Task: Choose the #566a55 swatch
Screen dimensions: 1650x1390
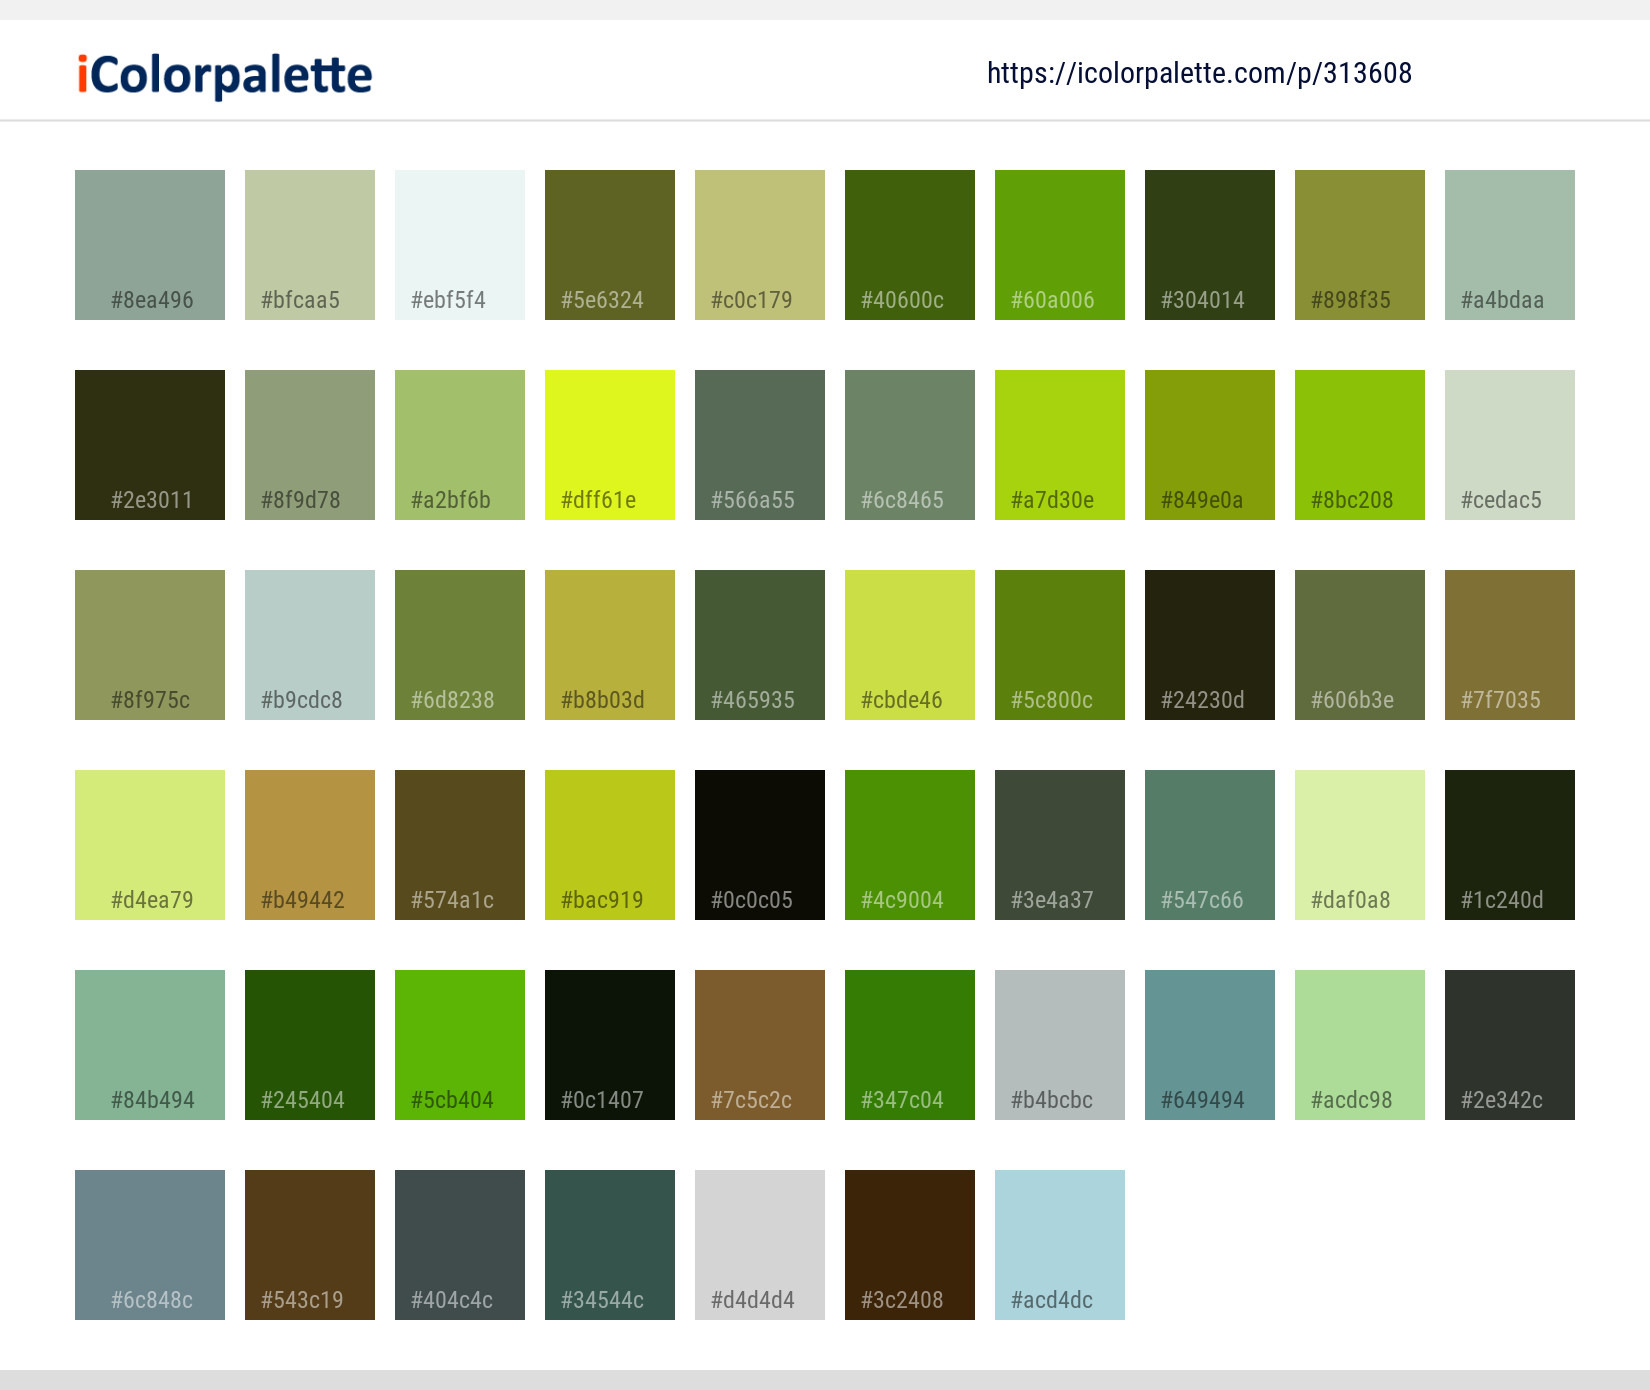Action: point(760,445)
